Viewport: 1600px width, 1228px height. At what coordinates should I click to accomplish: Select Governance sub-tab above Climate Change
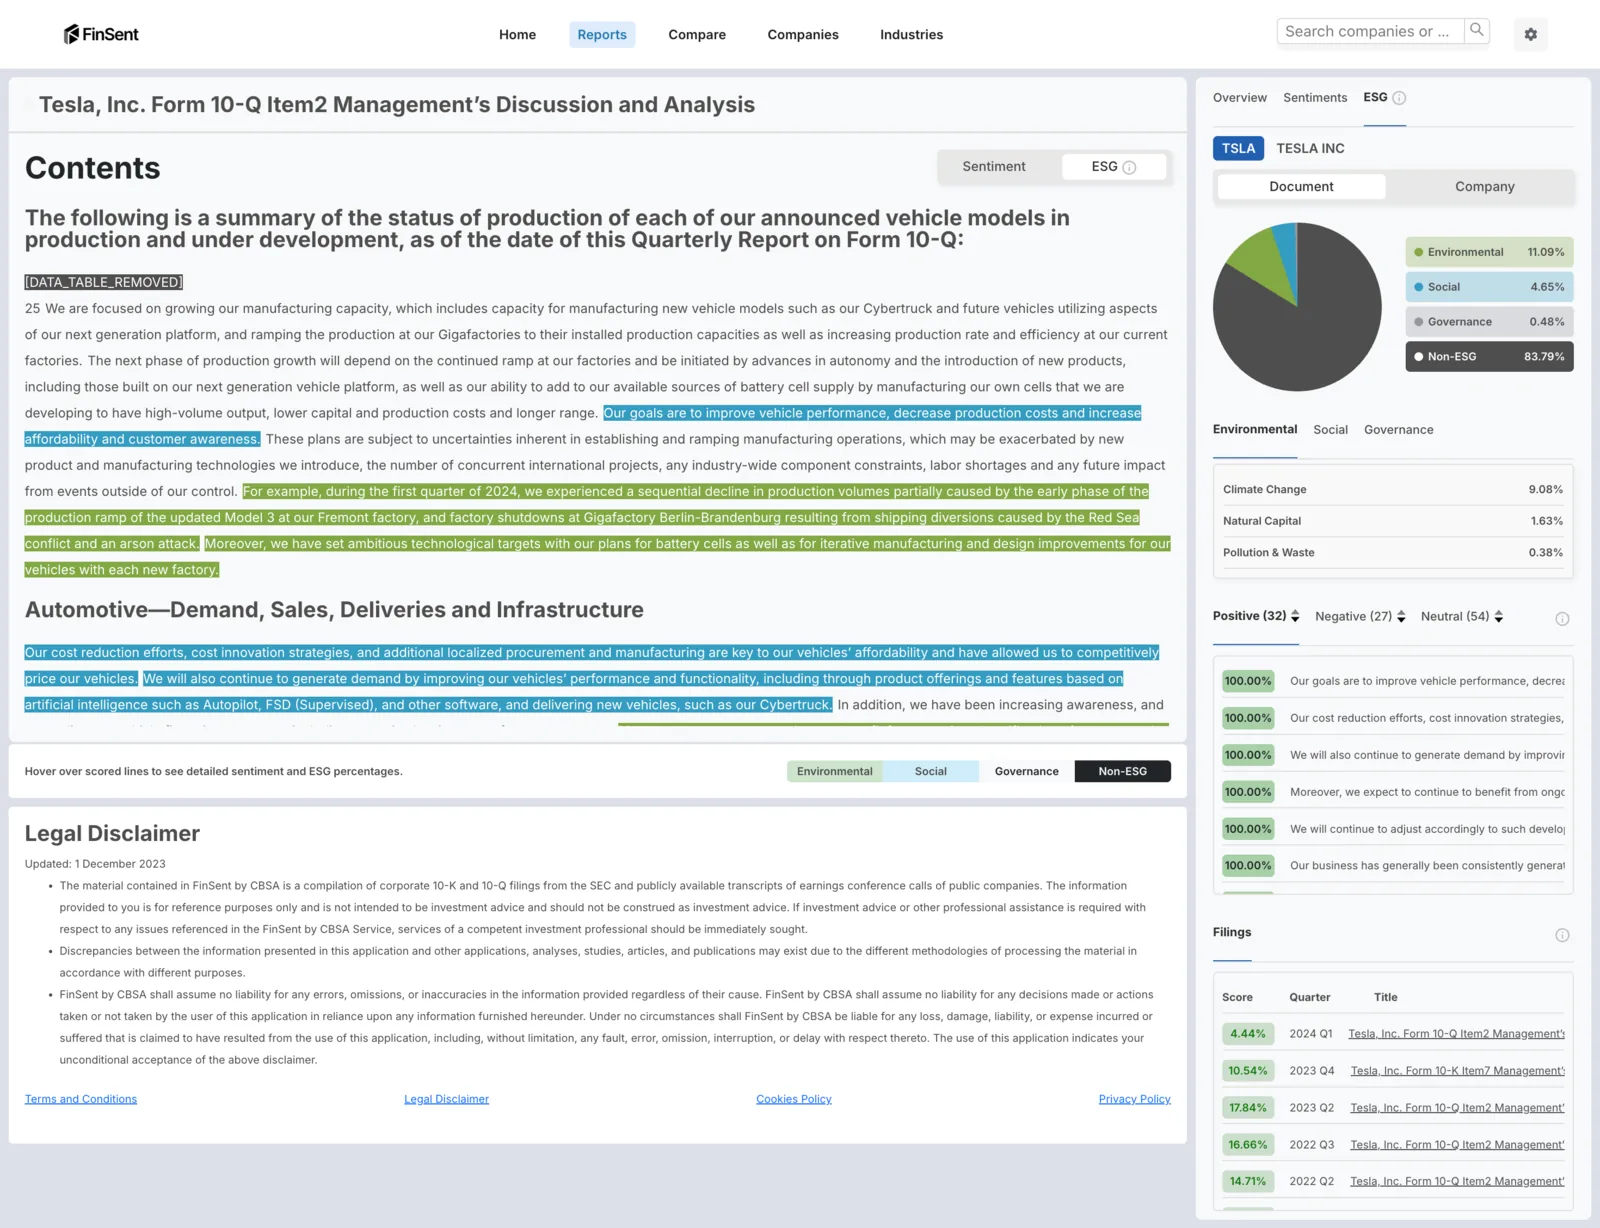point(1398,430)
